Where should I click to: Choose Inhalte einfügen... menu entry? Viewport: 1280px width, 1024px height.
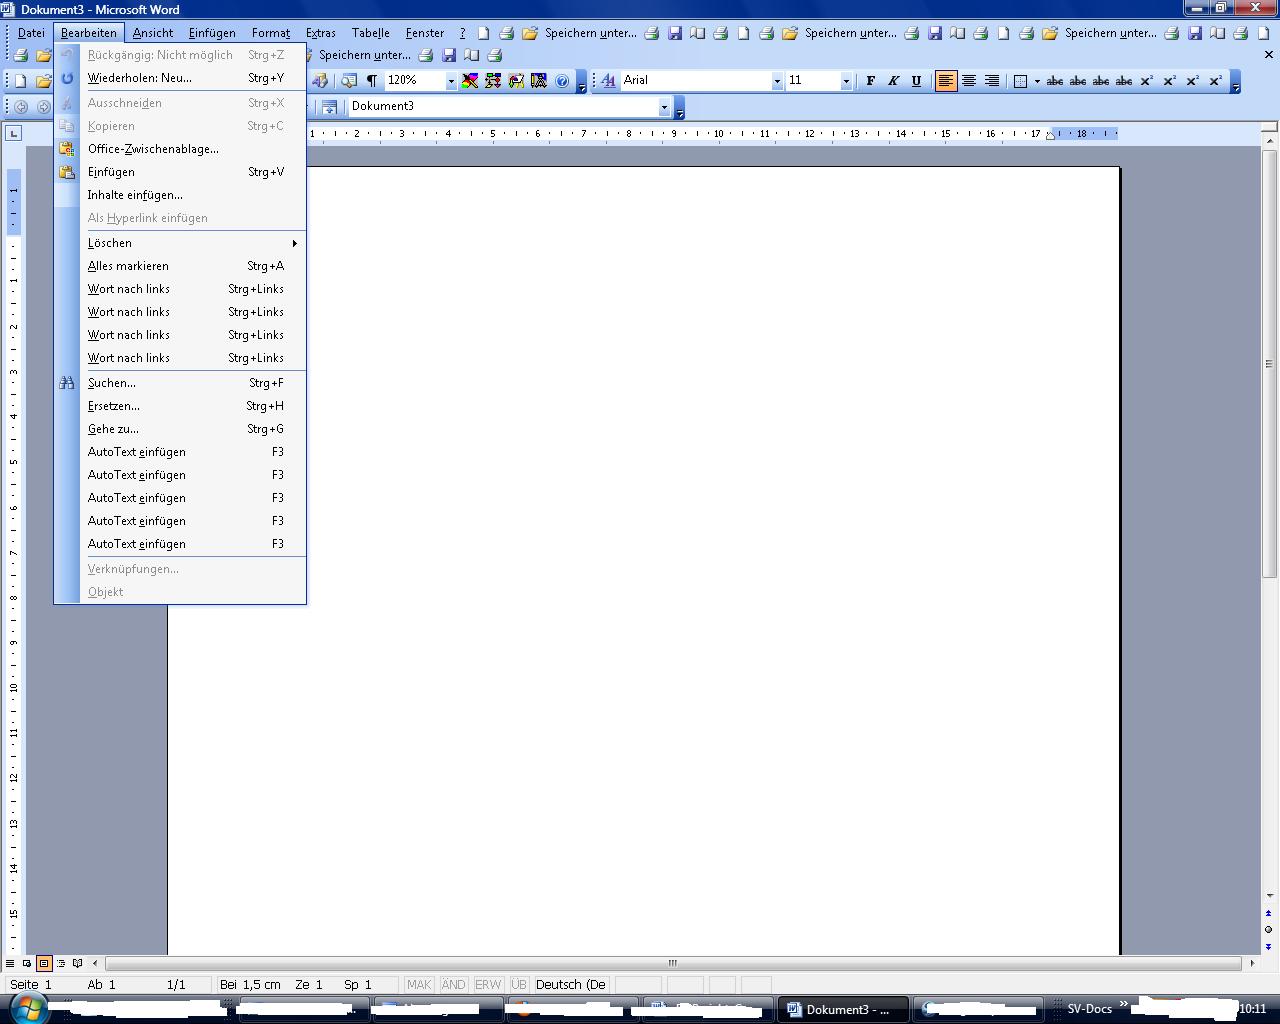pyautogui.click(x=180, y=195)
